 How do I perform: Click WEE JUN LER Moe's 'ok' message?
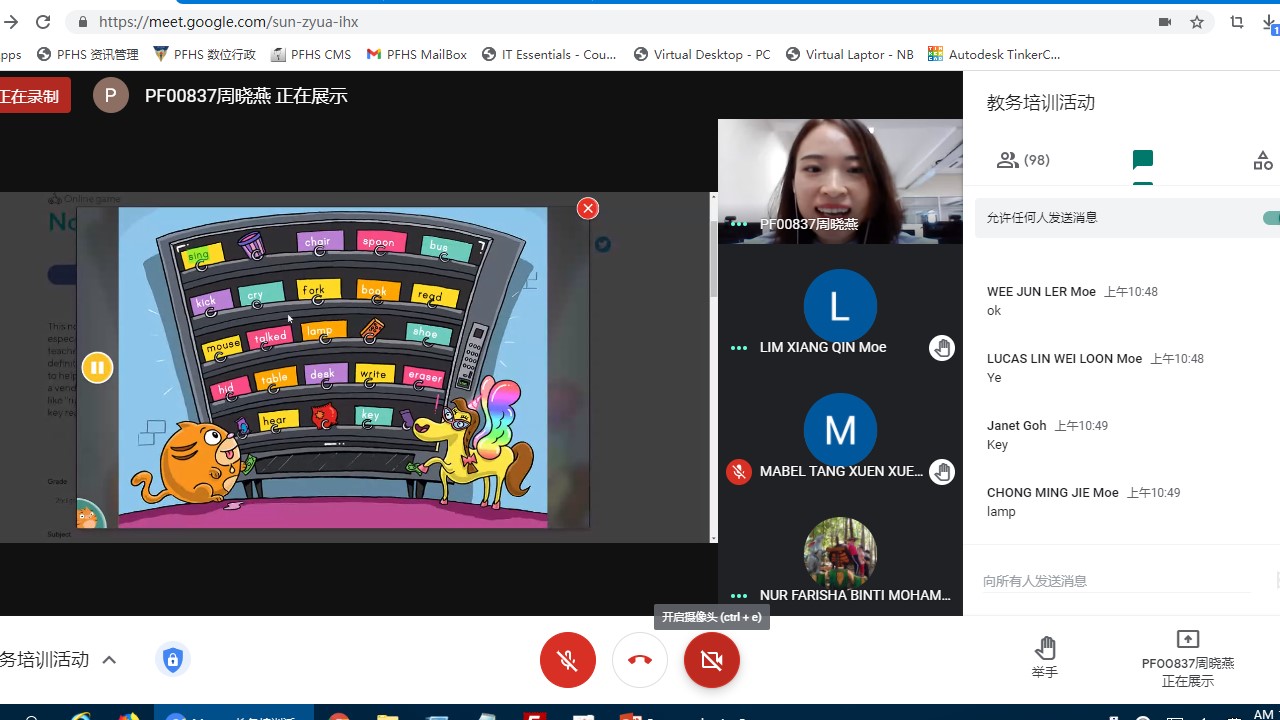(x=994, y=311)
